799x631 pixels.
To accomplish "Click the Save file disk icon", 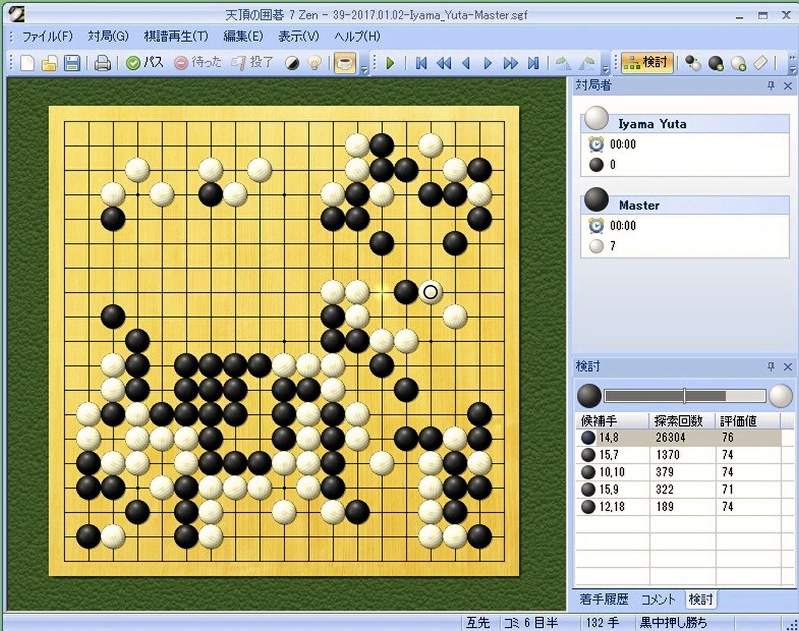I will coord(72,63).
